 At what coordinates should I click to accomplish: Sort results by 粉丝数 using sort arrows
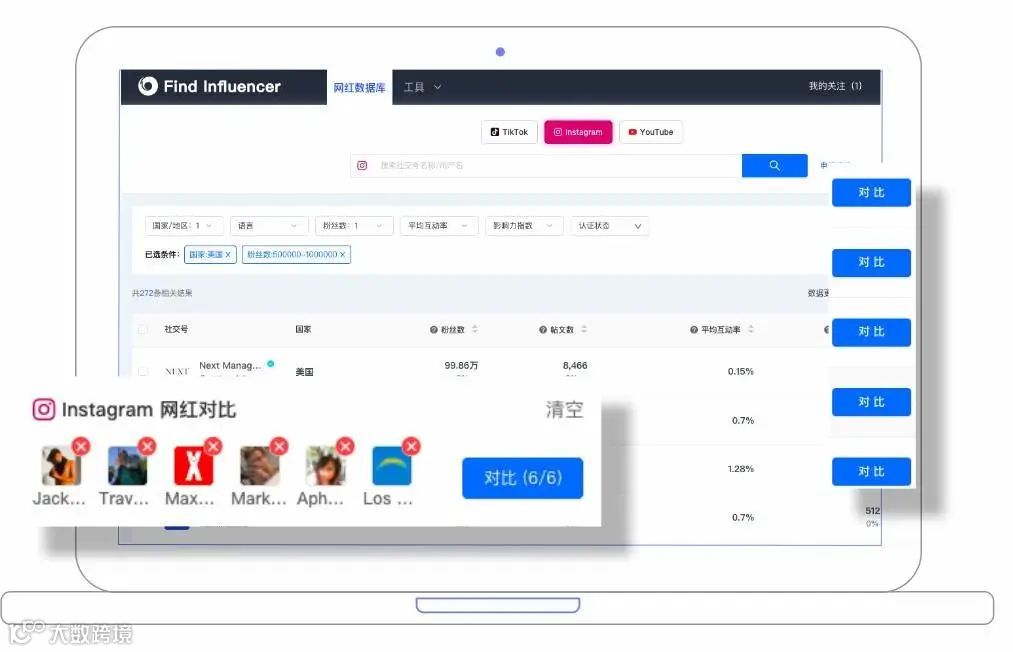point(475,329)
